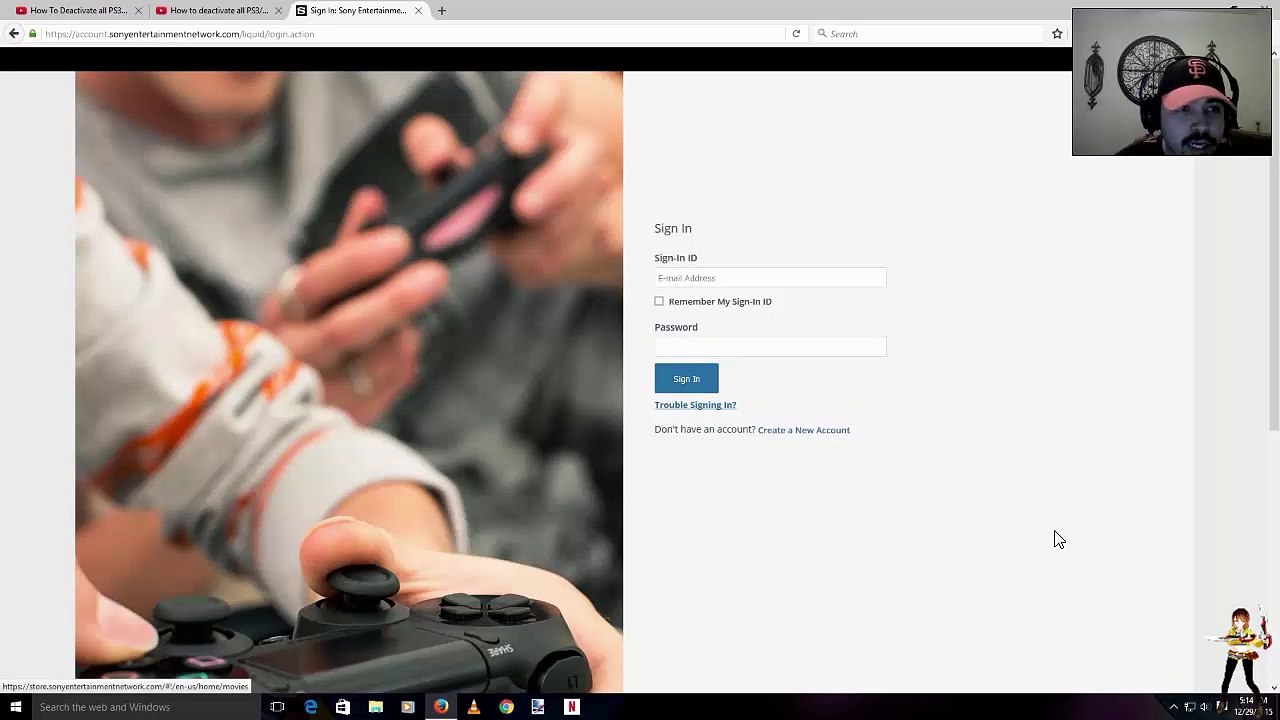Viewport: 1280px width, 720px height.
Task: Click 'Search the web and Windows' box
Action: pos(145,707)
